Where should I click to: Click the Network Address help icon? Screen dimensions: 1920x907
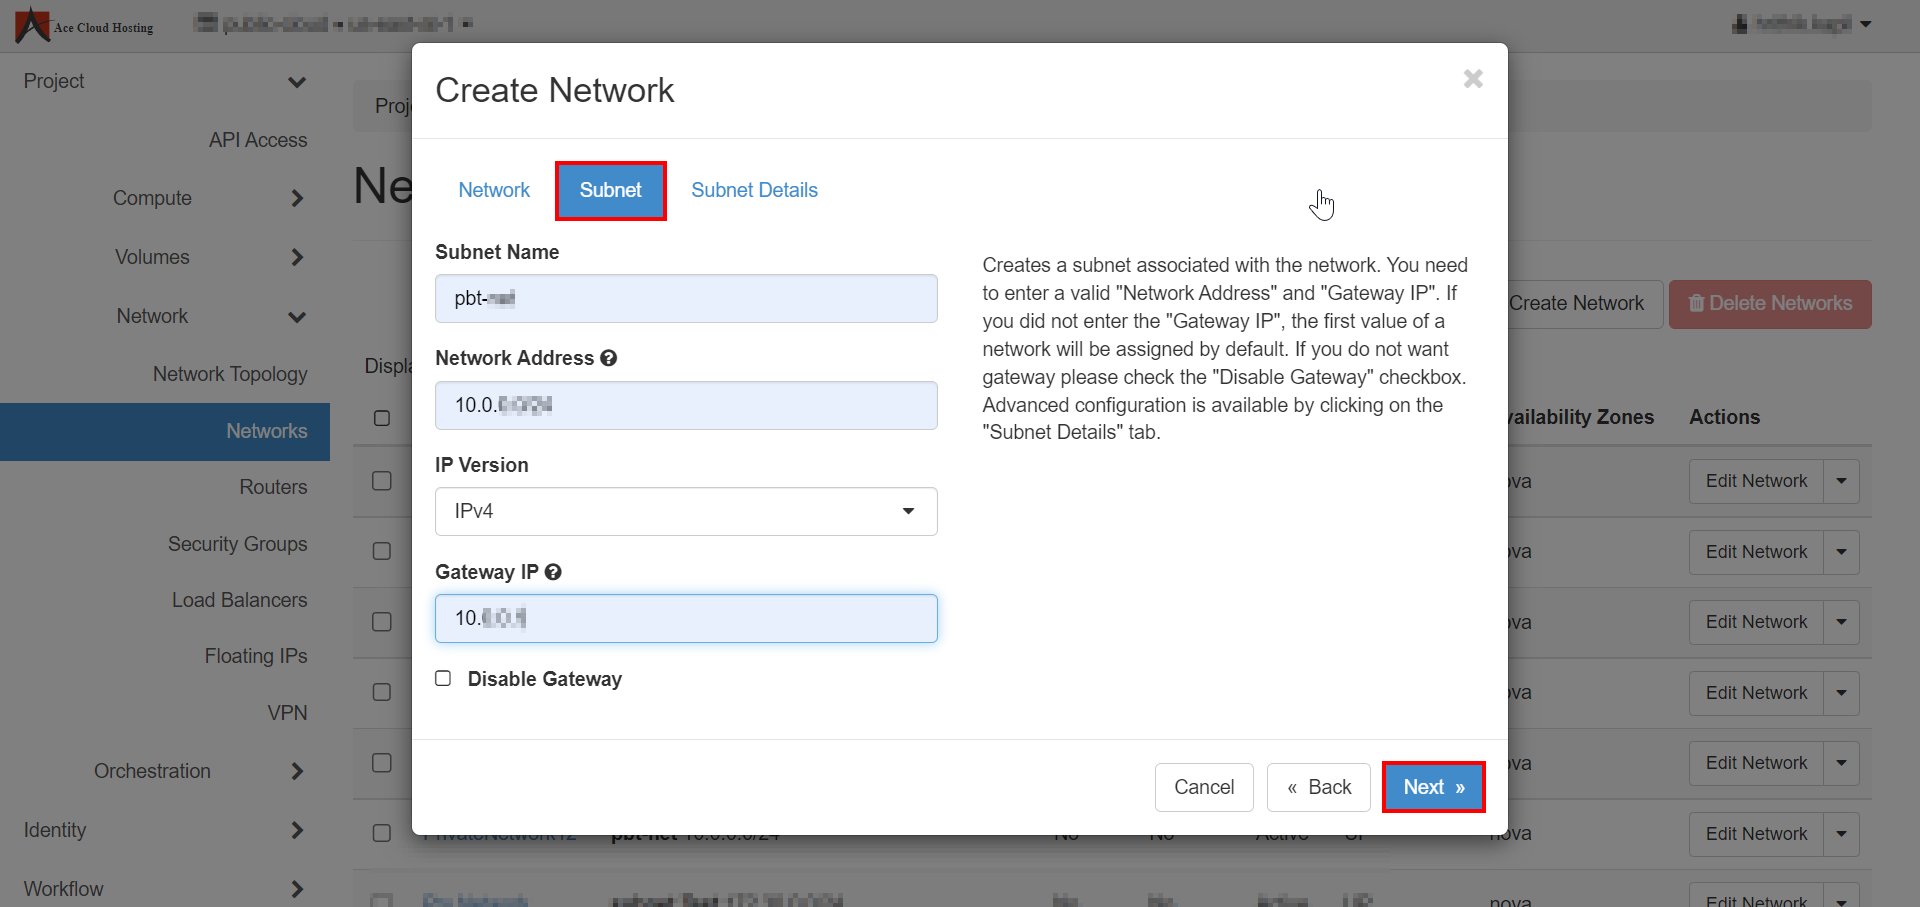pyautogui.click(x=608, y=358)
